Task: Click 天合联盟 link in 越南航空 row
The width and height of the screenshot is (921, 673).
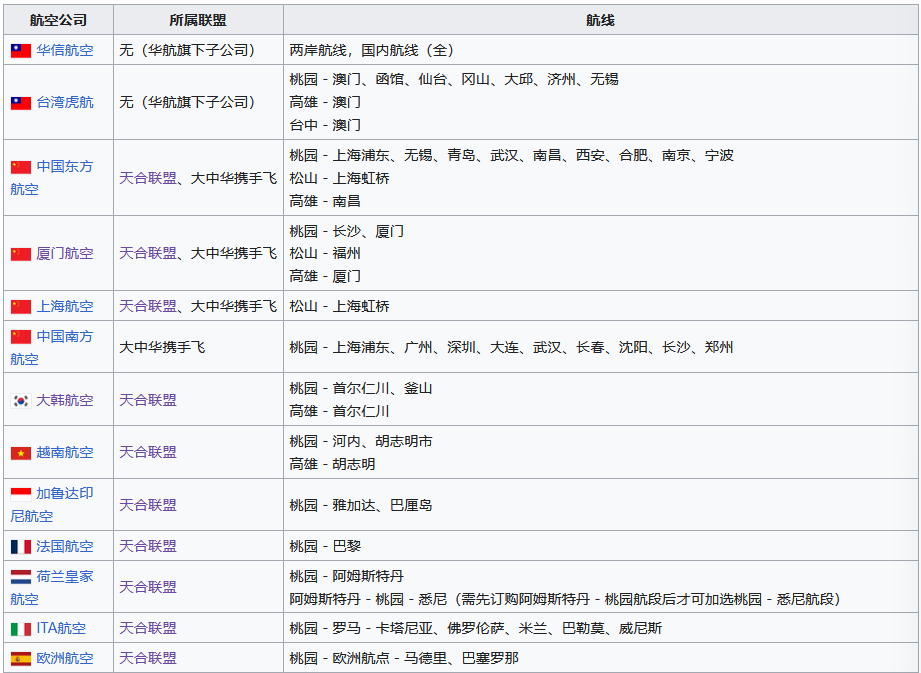Action: coord(148,452)
